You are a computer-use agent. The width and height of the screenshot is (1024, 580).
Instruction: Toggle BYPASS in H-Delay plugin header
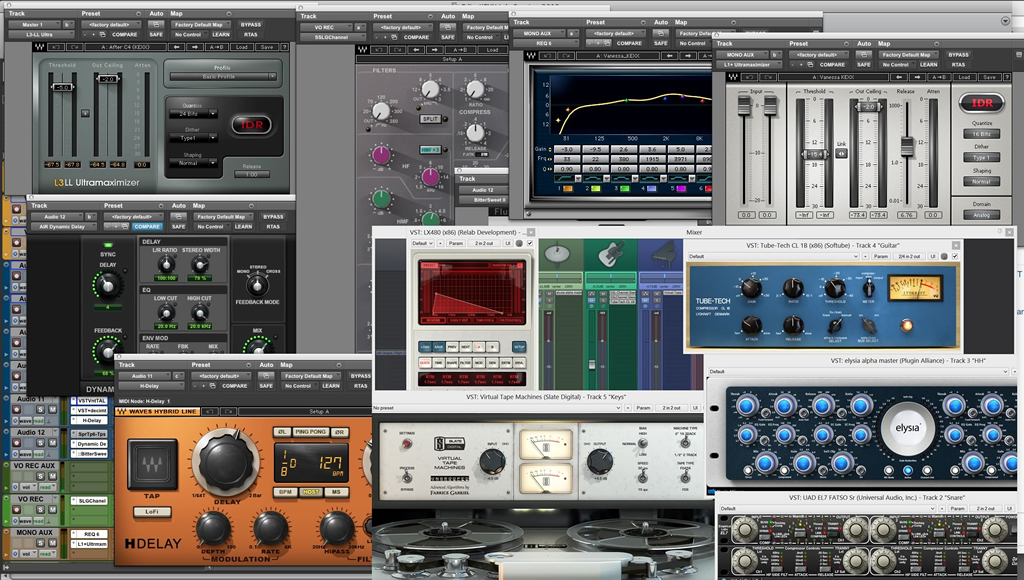[x=360, y=376]
